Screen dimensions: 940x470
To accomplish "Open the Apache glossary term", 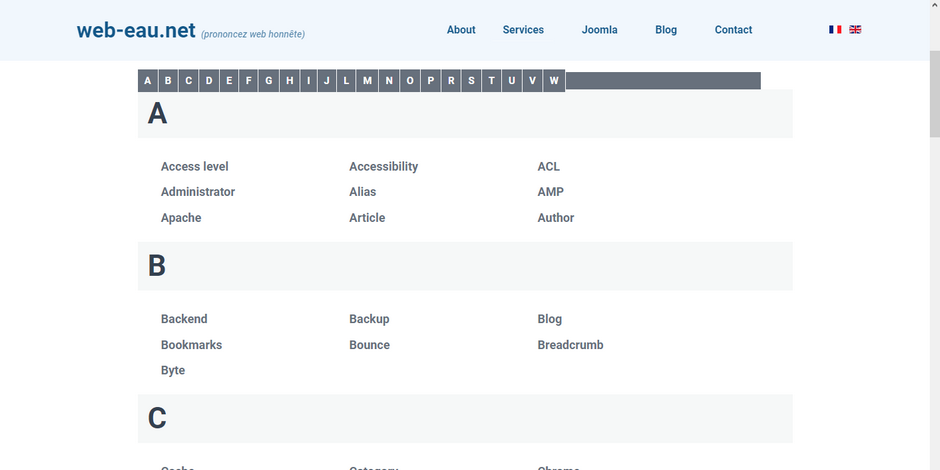I will click(181, 218).
